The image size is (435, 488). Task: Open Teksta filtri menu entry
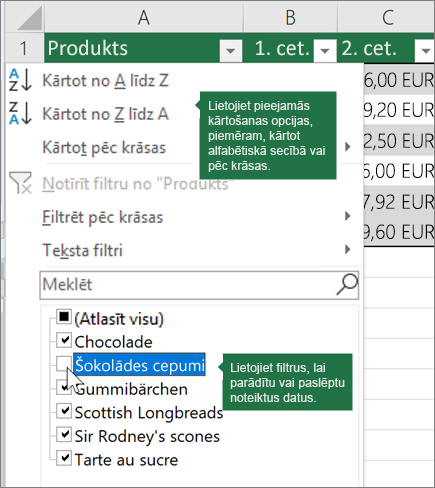[82, 250]
